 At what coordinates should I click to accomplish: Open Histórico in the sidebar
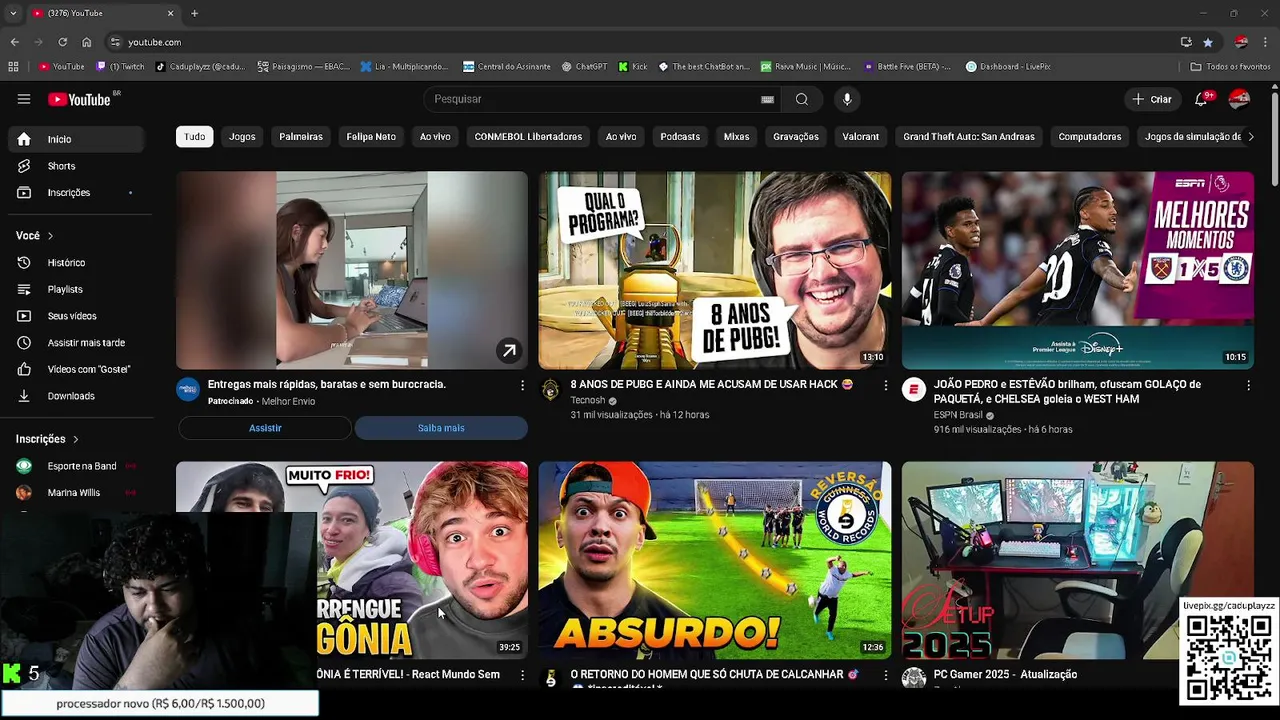click(76, 262)
